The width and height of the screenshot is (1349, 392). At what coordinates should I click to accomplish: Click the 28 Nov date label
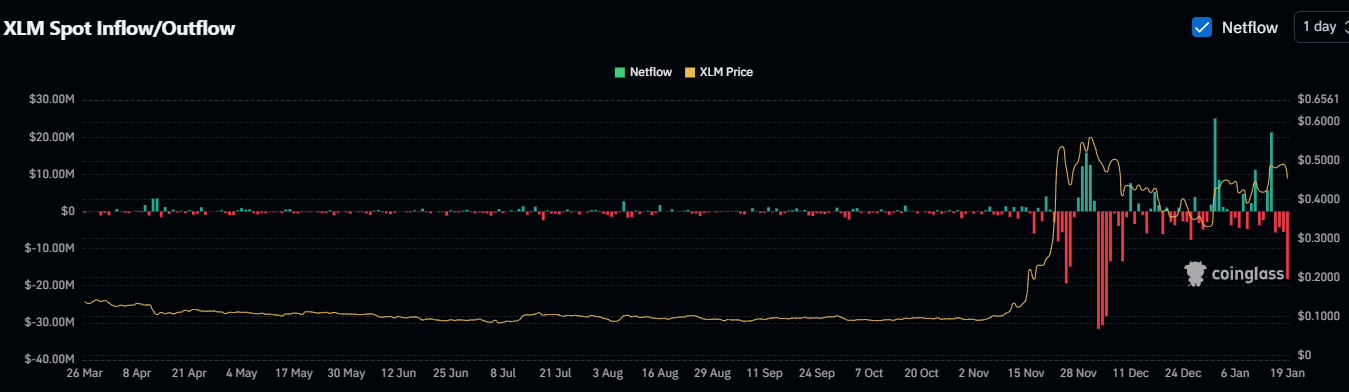click(1077, 373)
